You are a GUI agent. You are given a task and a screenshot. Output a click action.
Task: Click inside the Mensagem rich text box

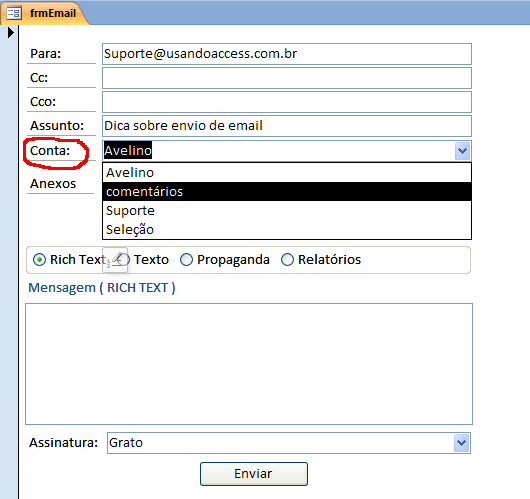pos(249,364)
